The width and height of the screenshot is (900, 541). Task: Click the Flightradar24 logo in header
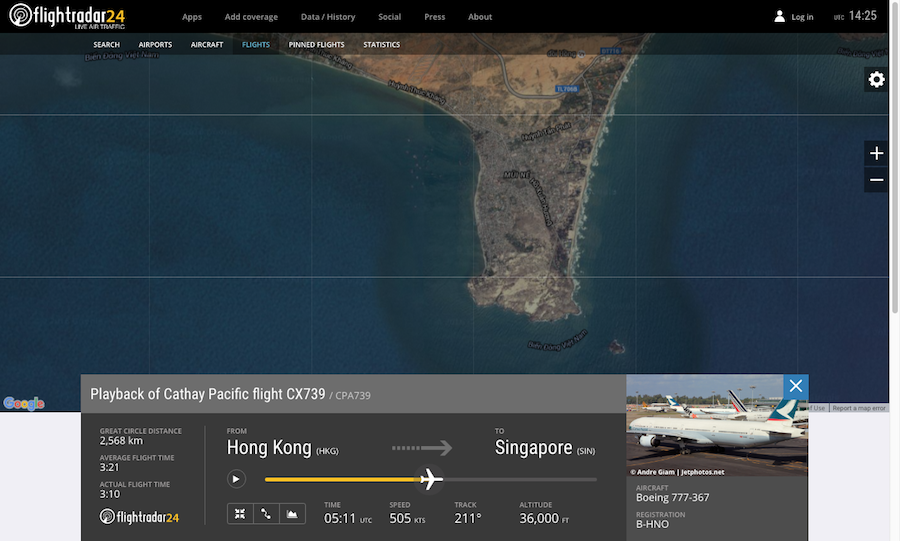67,16
